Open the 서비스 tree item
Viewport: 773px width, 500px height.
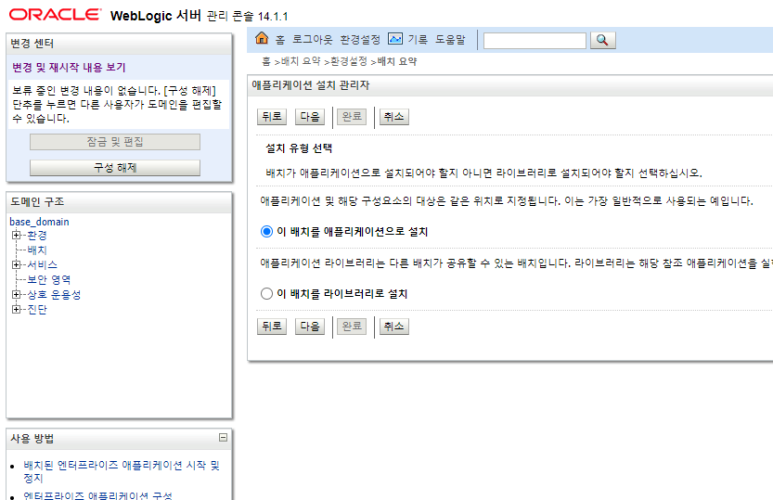[42, 265]
